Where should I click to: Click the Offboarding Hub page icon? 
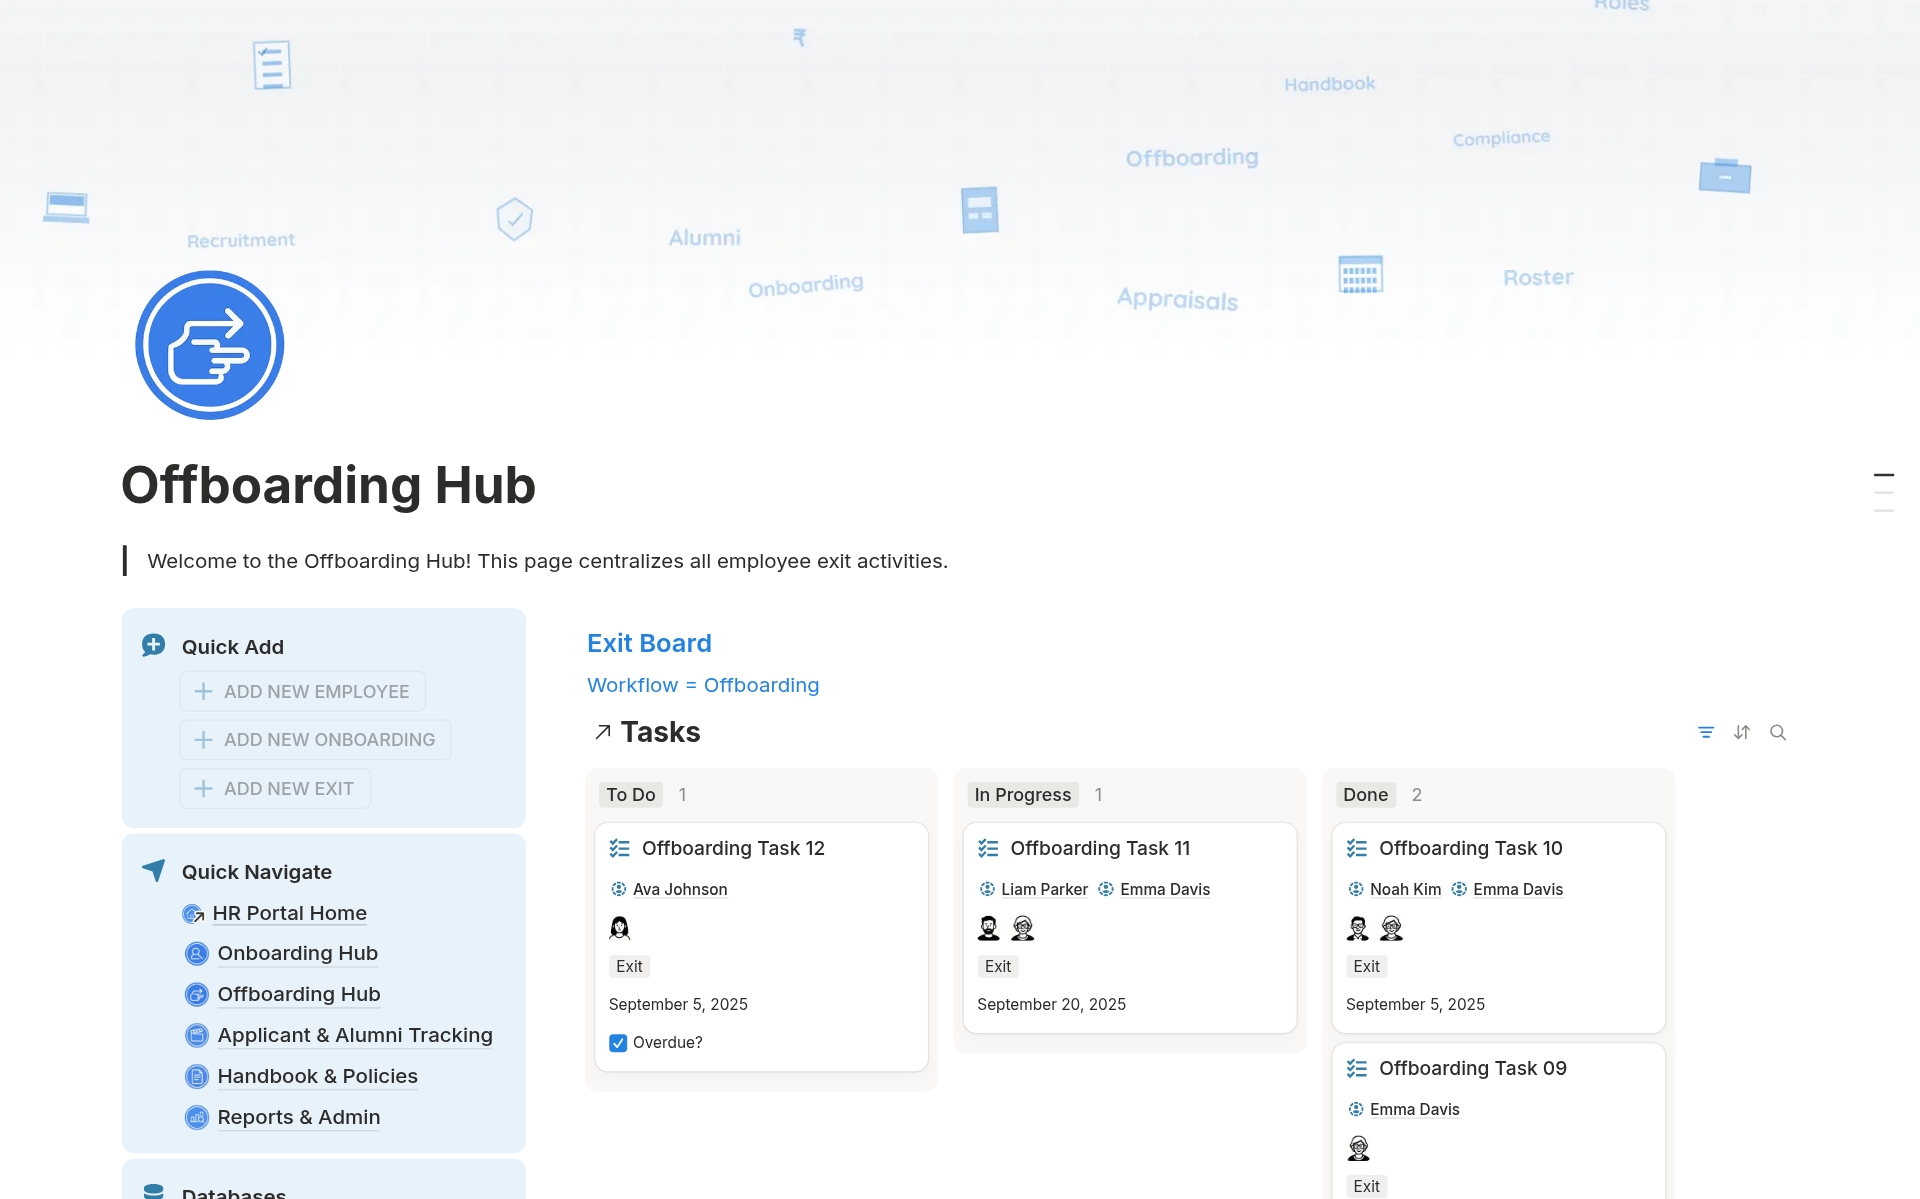(209, 345)
